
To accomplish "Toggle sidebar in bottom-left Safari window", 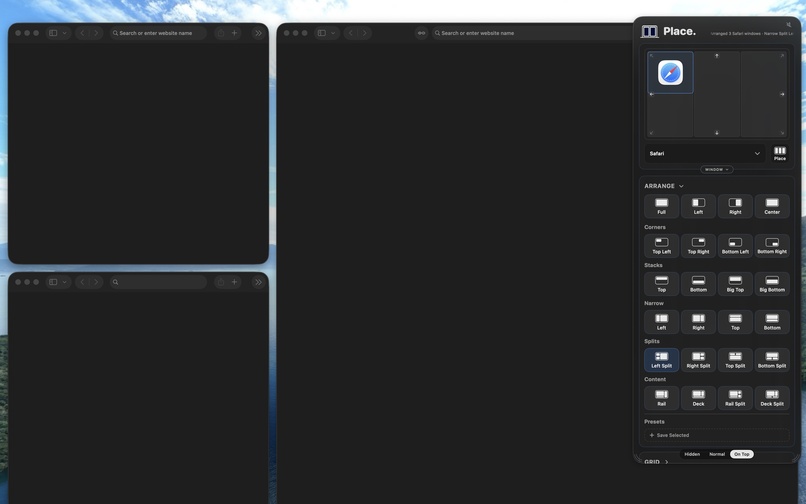I will pyautogui.click(x=53, y=282).
